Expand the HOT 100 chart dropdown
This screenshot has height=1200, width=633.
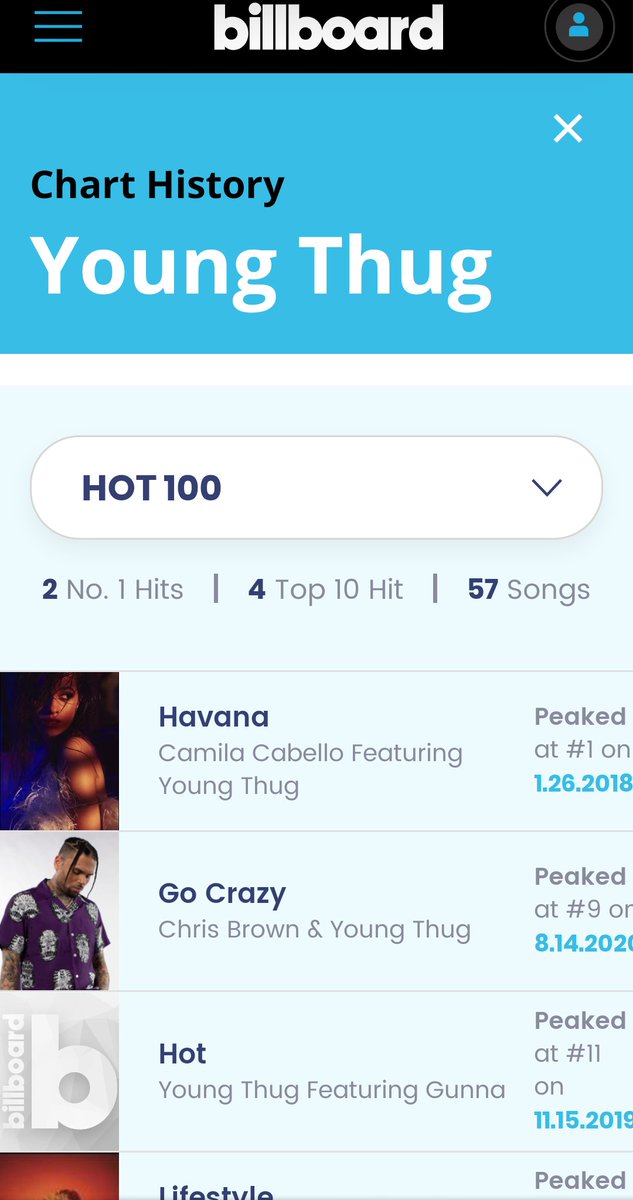(316, 487)
